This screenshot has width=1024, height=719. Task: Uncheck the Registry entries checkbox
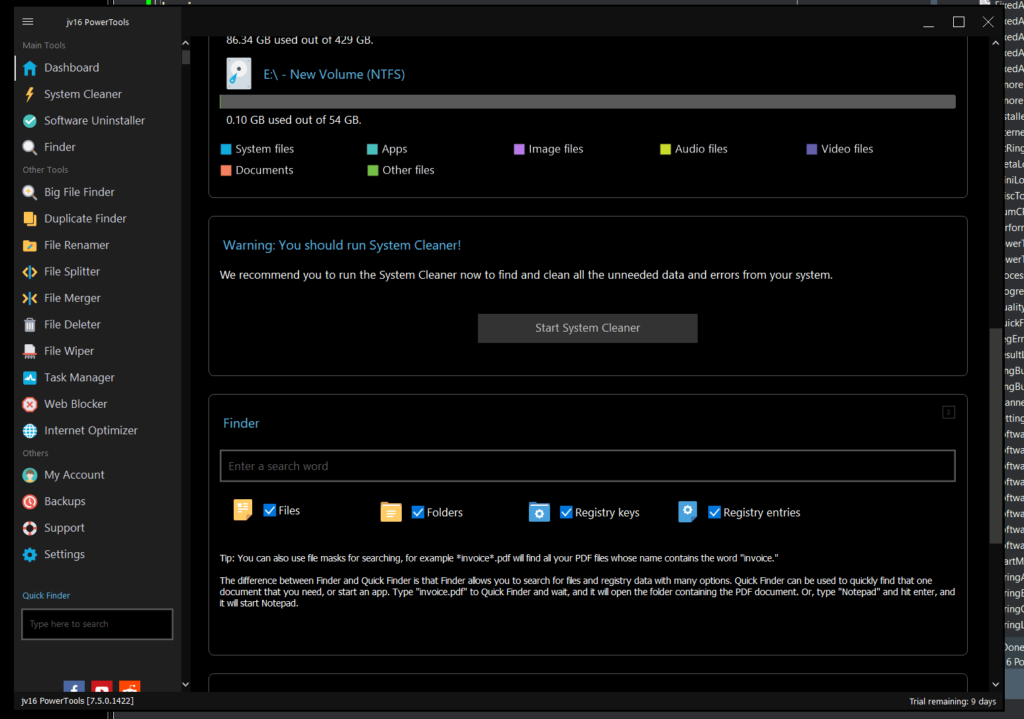pyautogui.click(x=714, y=513)
